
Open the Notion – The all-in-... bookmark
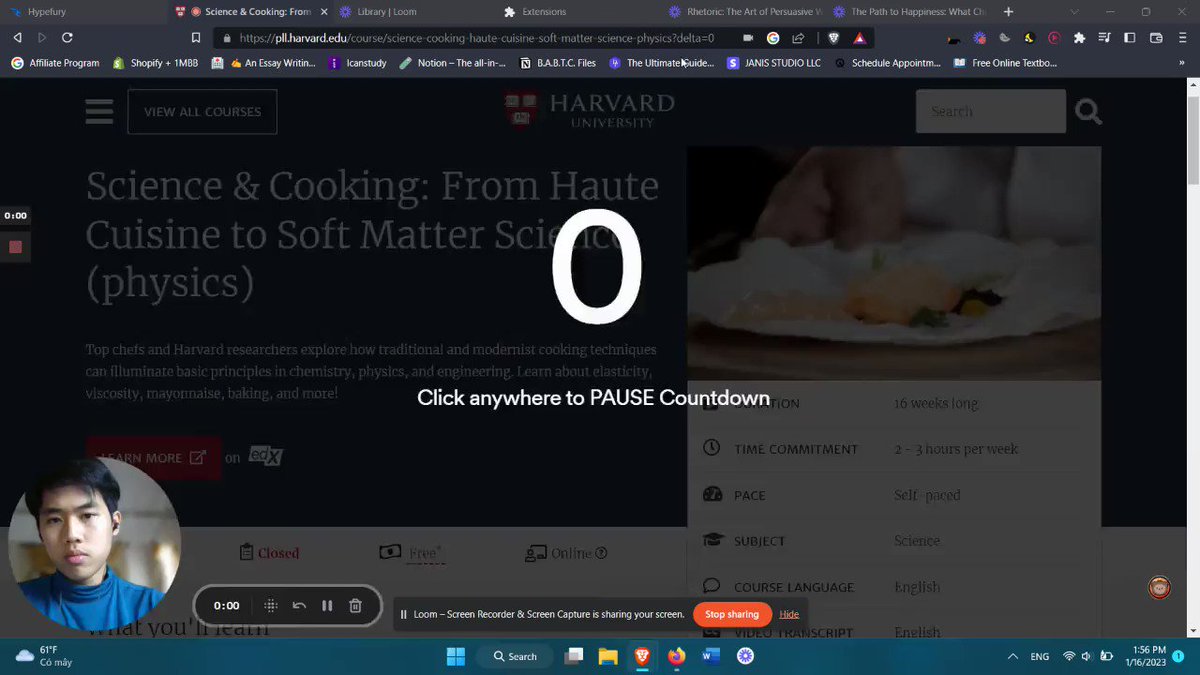452,63
